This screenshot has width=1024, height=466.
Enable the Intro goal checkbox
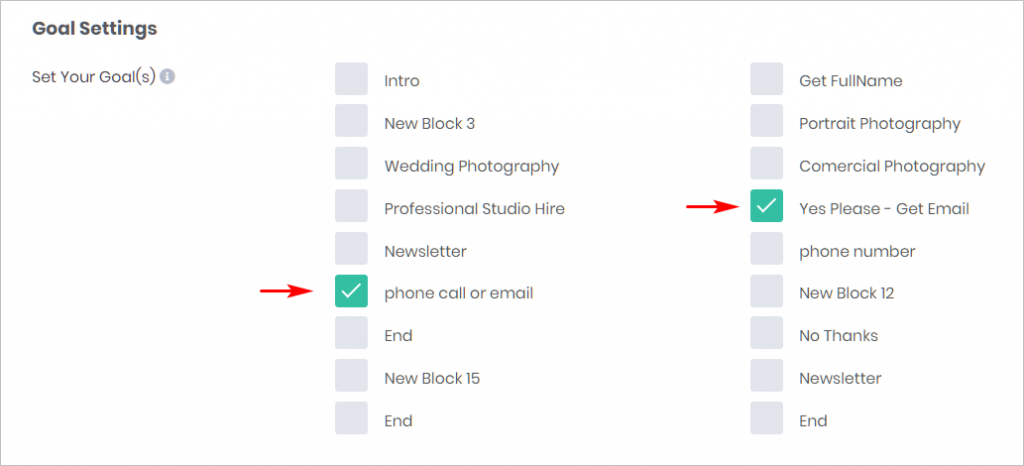pyautogui.click(x=351, y=79)
